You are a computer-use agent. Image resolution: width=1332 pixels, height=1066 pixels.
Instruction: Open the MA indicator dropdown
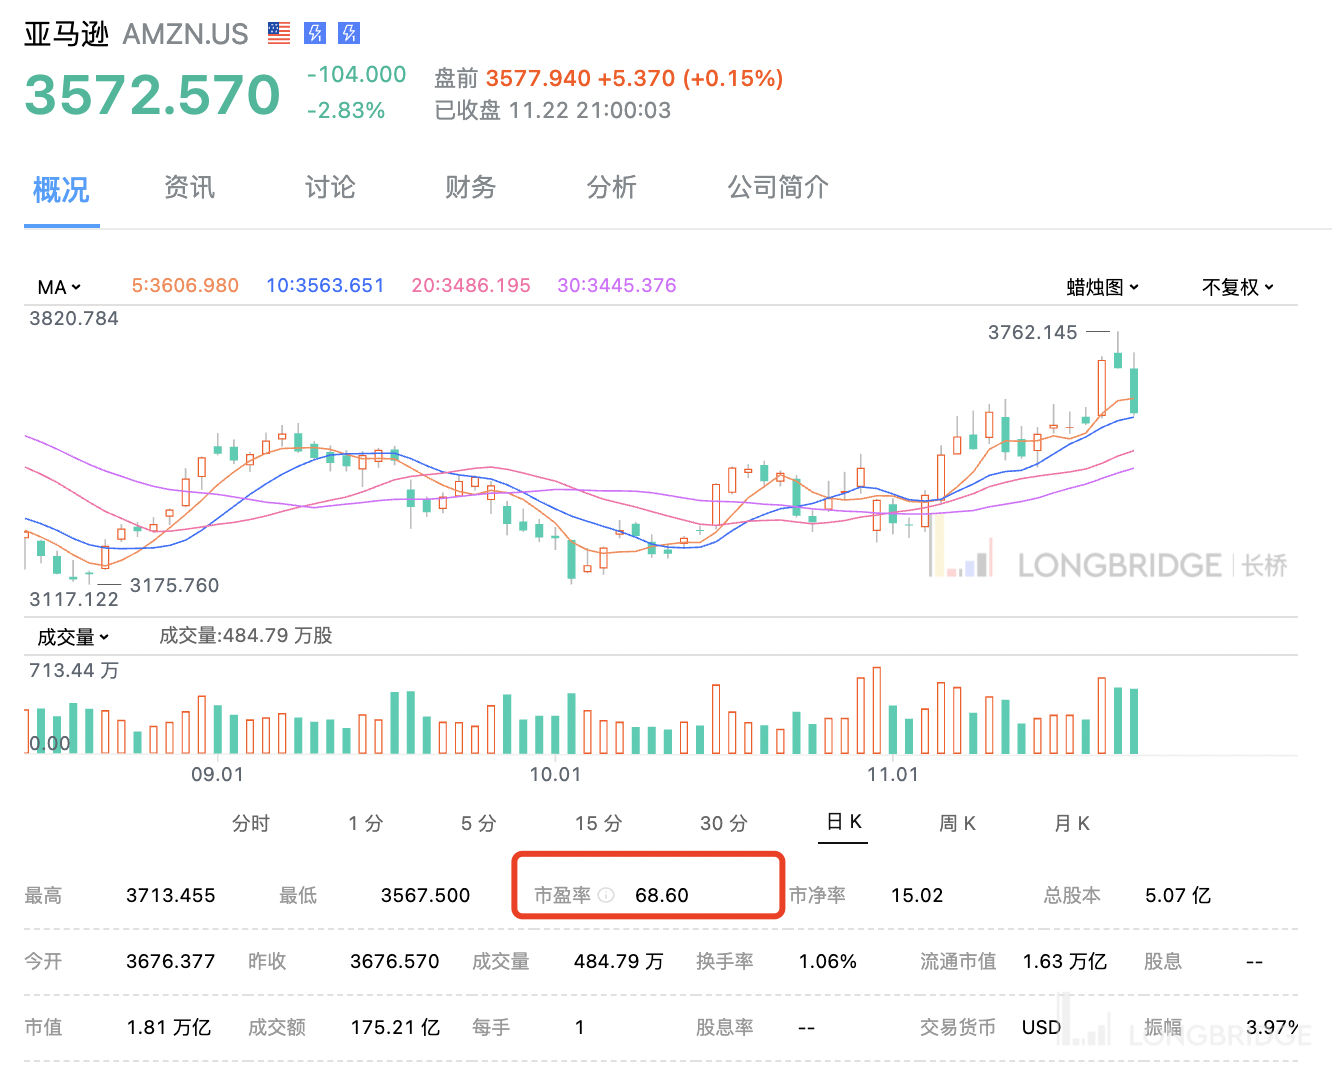59,287
